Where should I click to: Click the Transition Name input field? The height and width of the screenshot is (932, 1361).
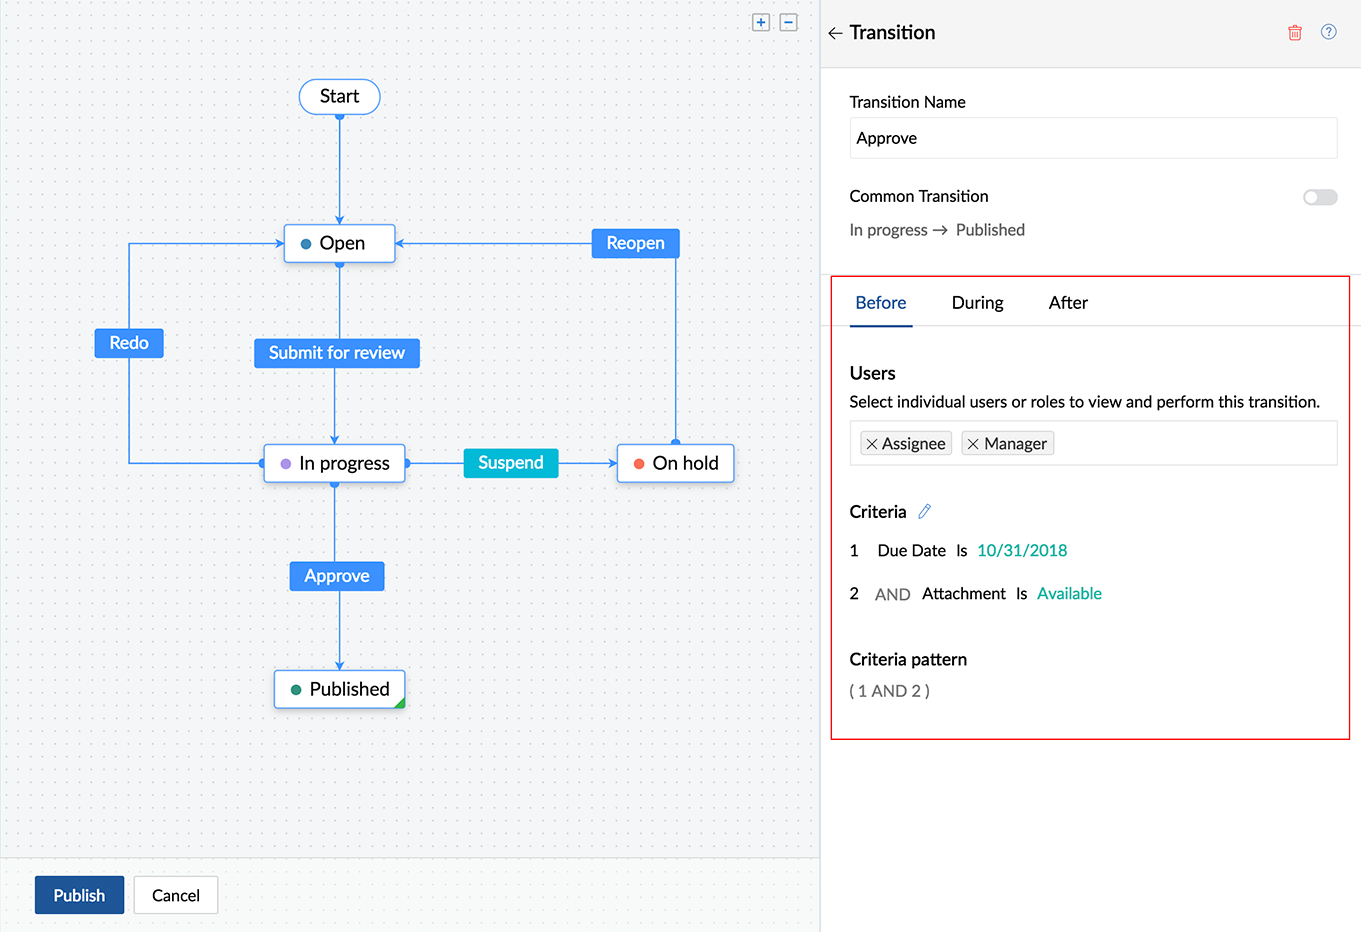(x=1092, y=138)
